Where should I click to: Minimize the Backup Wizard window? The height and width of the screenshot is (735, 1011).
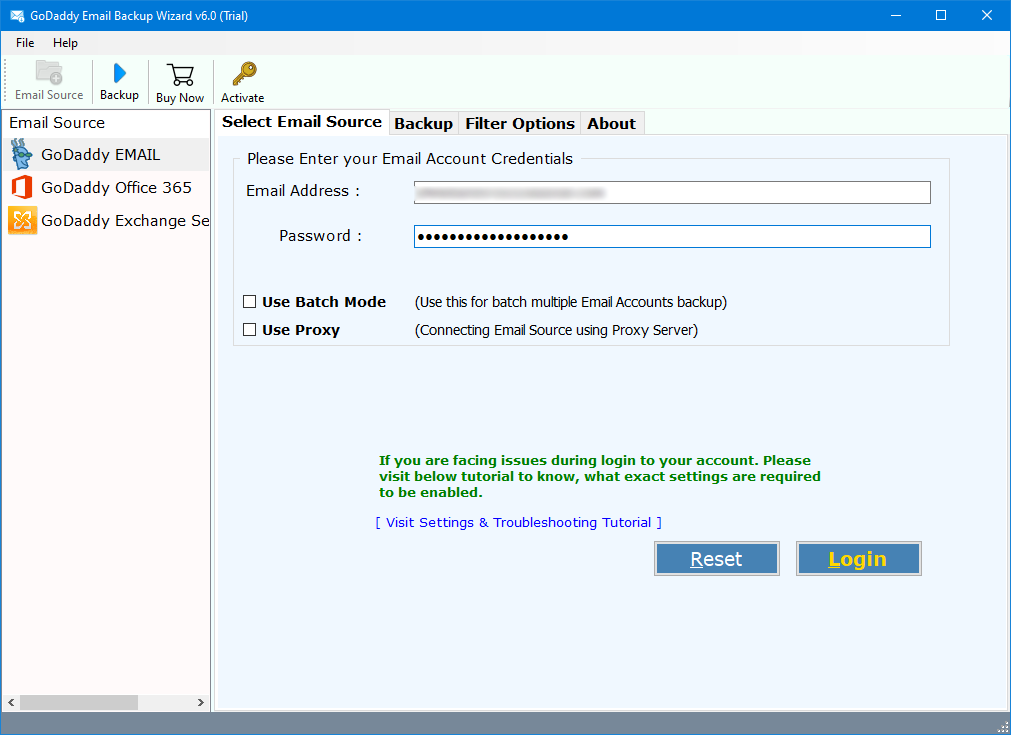click(896, 15)
